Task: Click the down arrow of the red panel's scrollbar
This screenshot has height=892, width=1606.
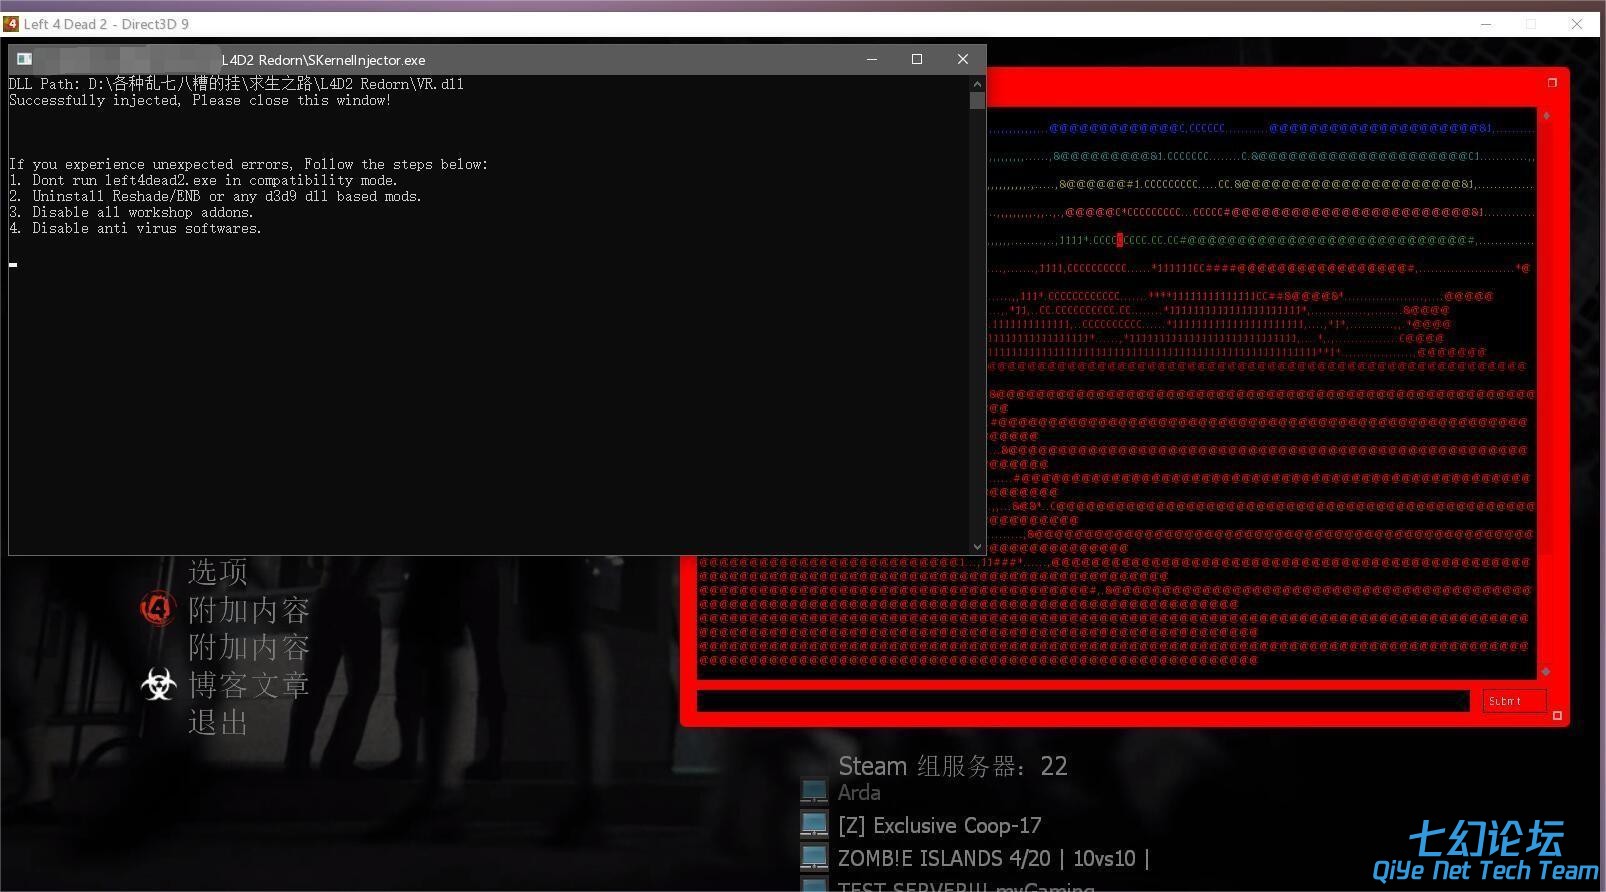Action: coord(1546,671)
